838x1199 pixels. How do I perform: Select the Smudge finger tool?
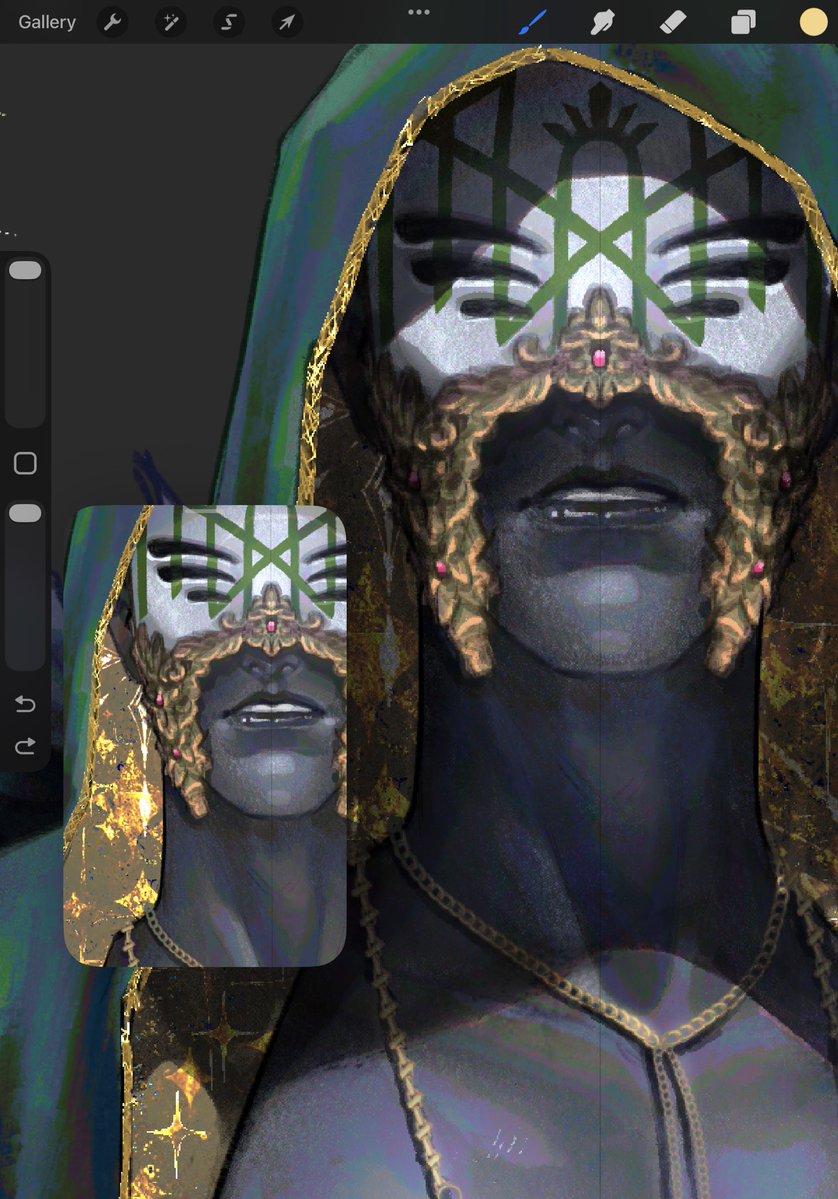(x=603, y=22)
